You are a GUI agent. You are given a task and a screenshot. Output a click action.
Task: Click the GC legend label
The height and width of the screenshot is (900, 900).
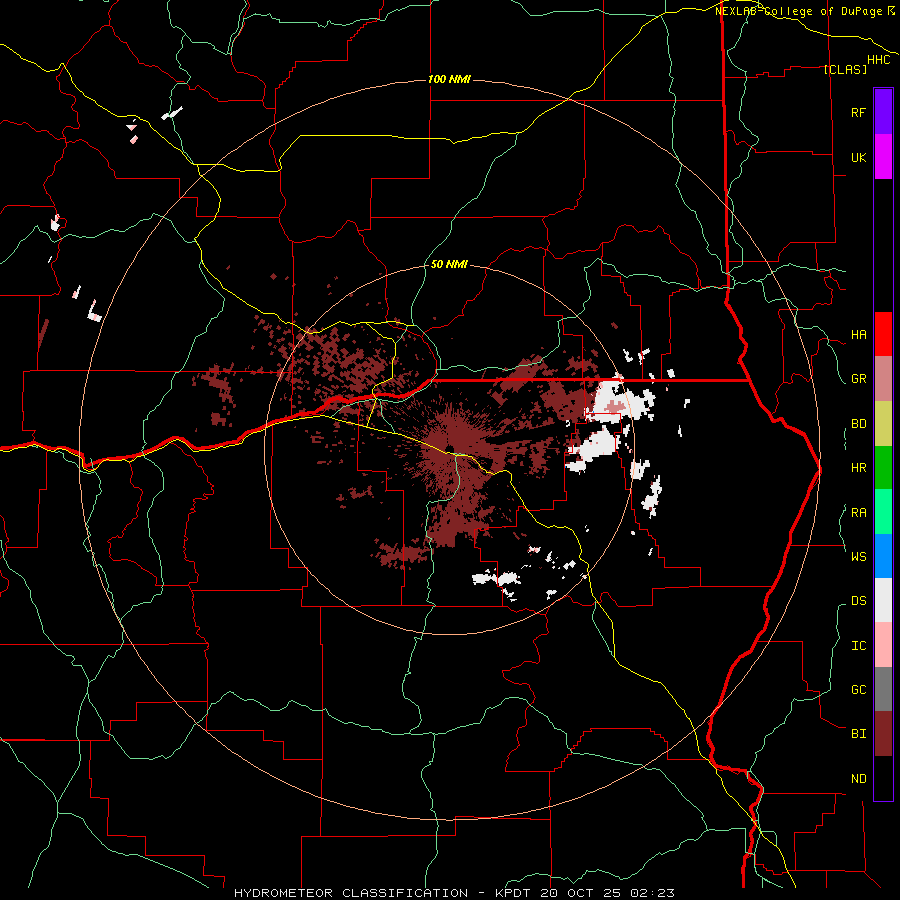(858, 690)
